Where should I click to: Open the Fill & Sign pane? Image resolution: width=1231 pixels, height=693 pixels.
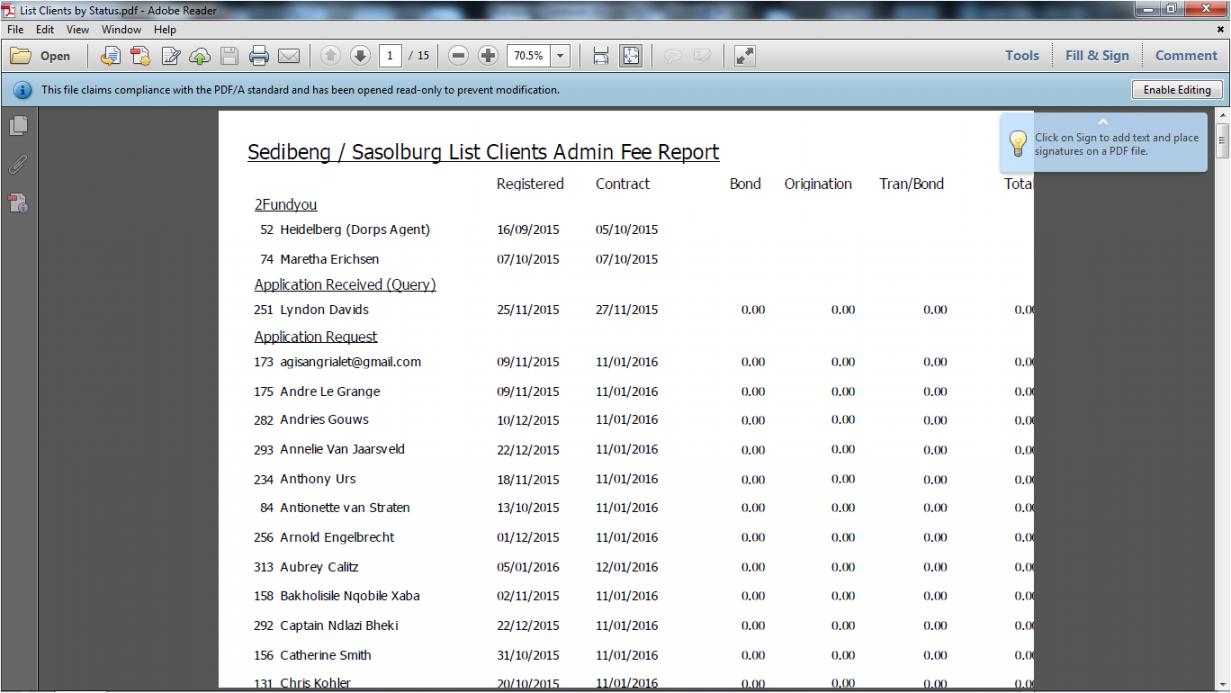pyautogui.click(x=1097, y=56)
